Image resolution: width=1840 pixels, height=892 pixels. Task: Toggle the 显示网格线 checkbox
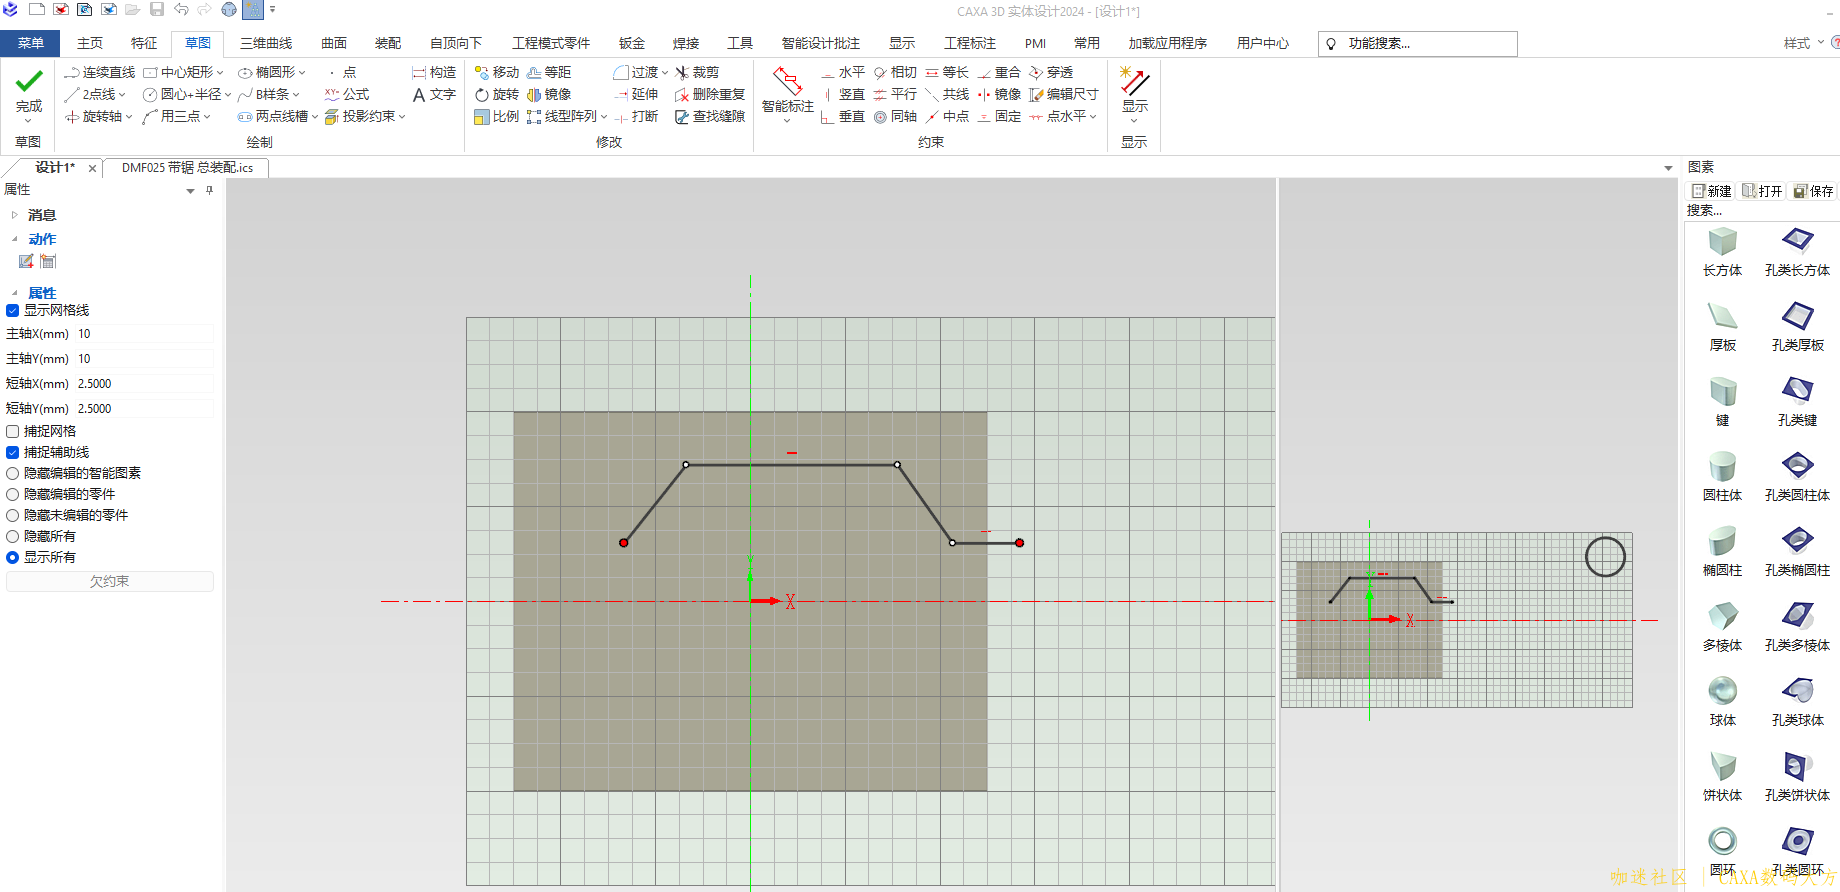pos(13,310)
